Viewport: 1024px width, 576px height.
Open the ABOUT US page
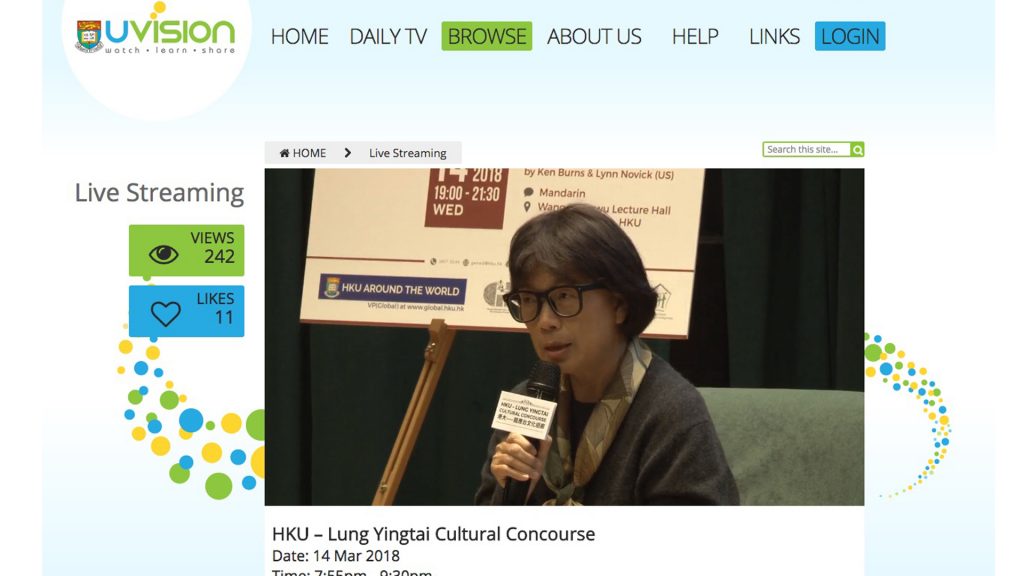tap(594, 36)
